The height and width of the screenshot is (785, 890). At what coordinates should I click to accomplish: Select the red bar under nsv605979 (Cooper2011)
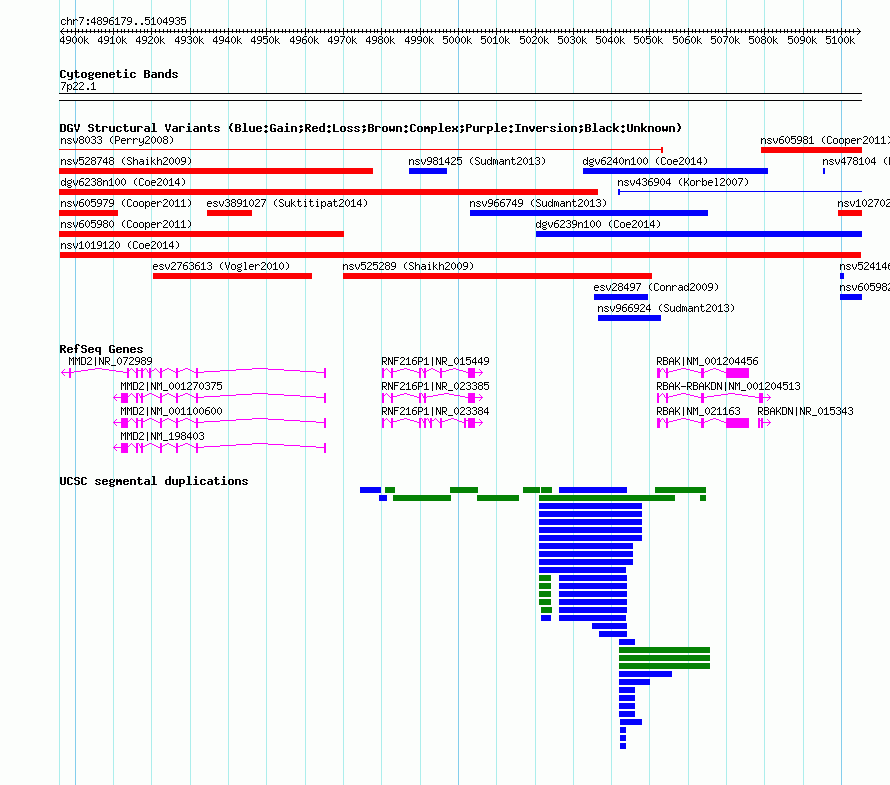89,213
